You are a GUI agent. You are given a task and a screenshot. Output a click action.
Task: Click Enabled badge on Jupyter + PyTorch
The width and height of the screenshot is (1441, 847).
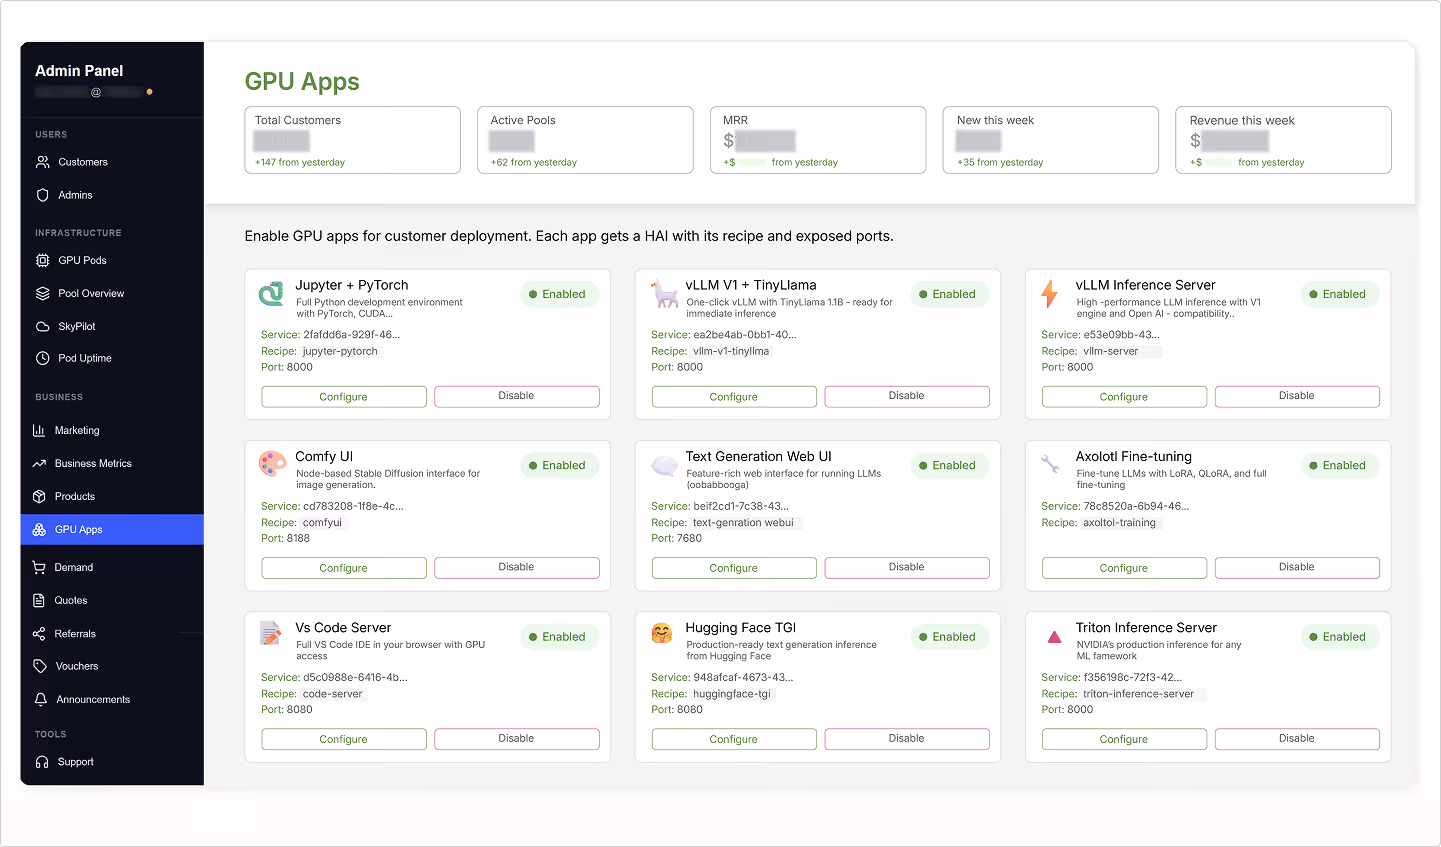[x=560, y=294]
